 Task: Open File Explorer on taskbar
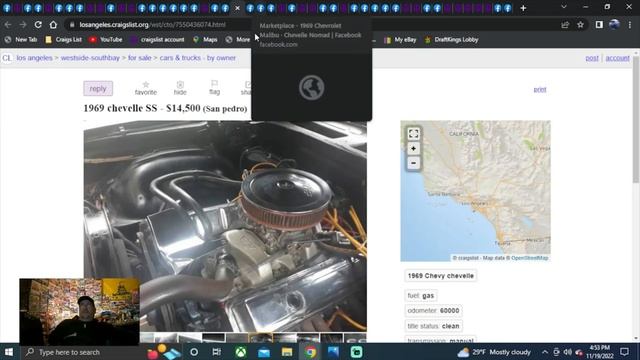(287, 352)
